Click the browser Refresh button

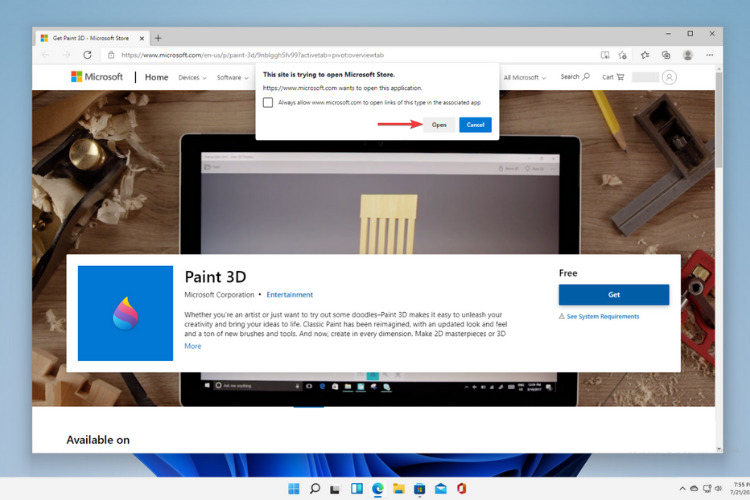[88, 55]
